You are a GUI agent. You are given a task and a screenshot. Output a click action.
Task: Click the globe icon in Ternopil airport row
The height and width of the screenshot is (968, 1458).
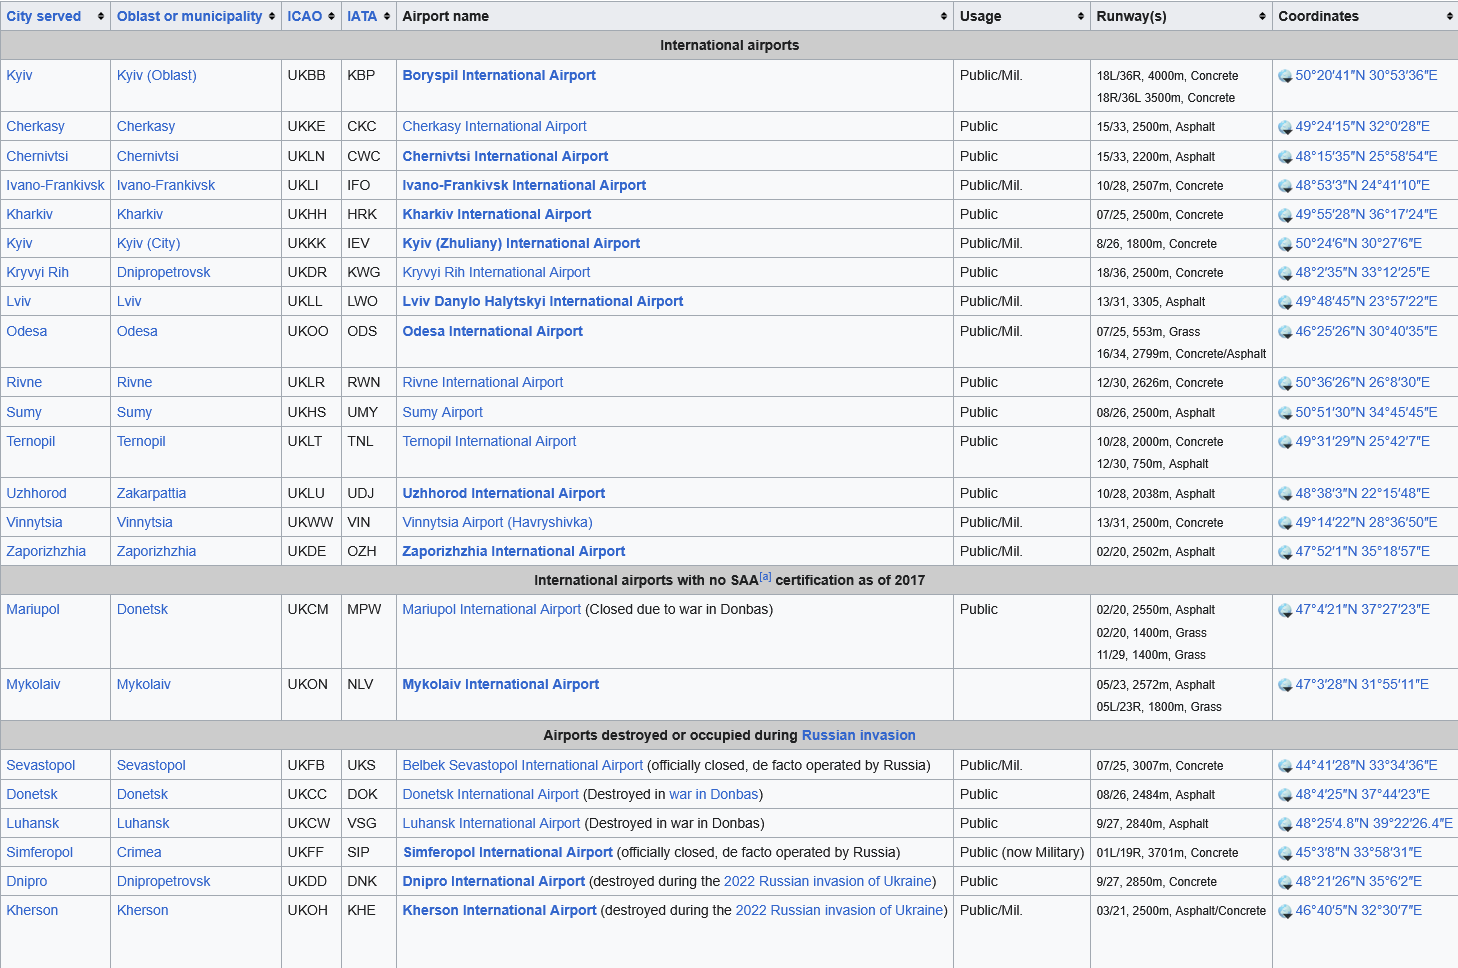(x=1286, y=442)
